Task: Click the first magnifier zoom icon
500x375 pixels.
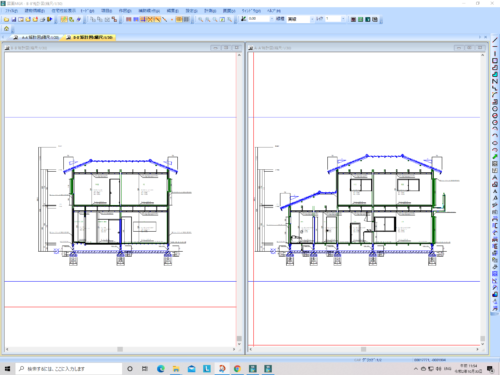Action: pos(200,19)
